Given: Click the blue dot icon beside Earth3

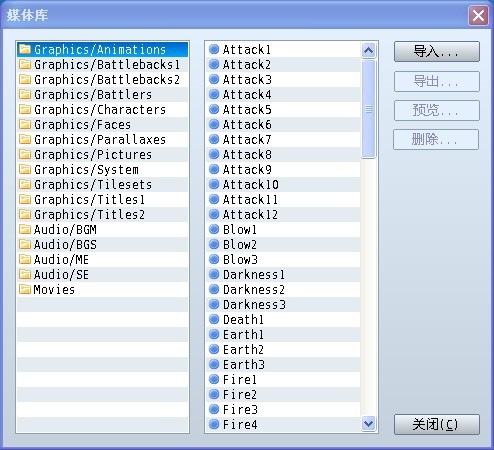Looking at the screenshot, I should tap(214, 364).
